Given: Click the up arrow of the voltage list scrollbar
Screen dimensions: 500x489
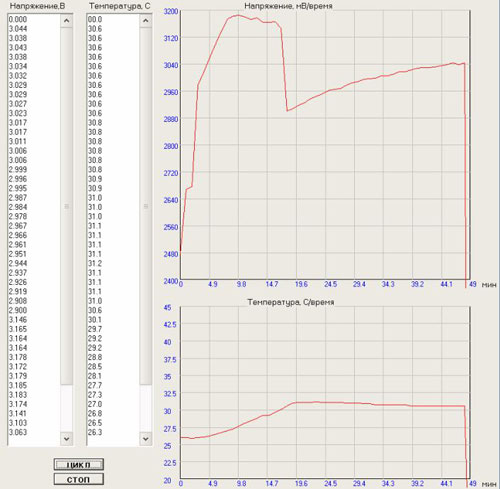Looking at the screenshot, I should pyautogui.click(x=66, y=21).
